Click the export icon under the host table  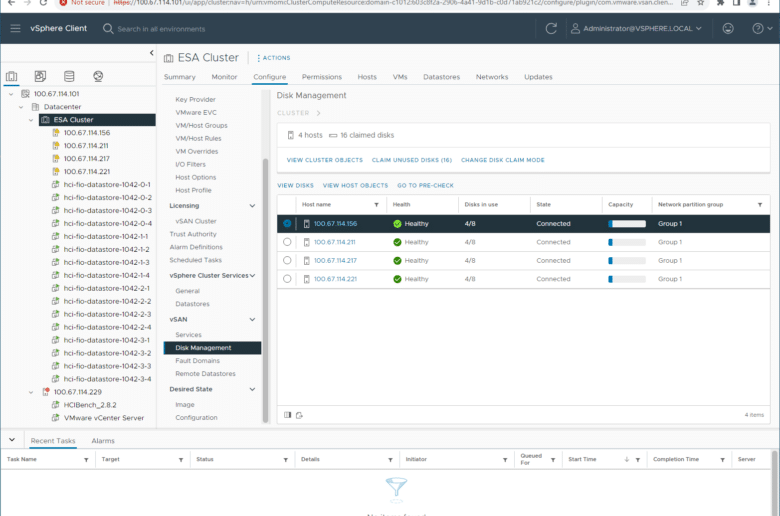(299, 415)
